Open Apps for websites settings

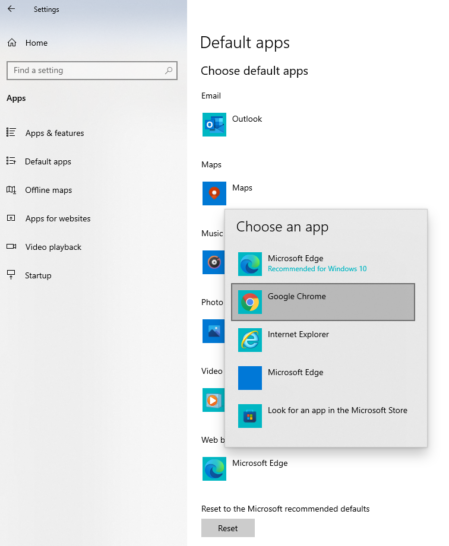(58, 219)
